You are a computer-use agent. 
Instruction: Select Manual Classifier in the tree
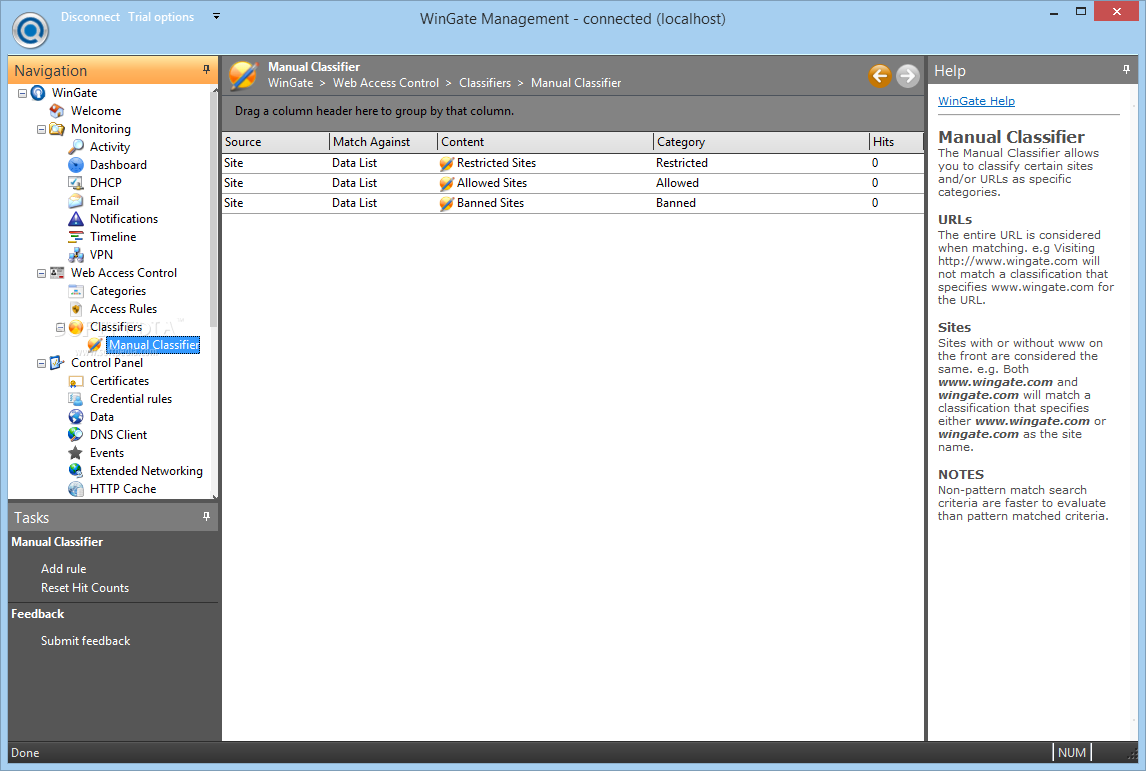click(153, 345)
